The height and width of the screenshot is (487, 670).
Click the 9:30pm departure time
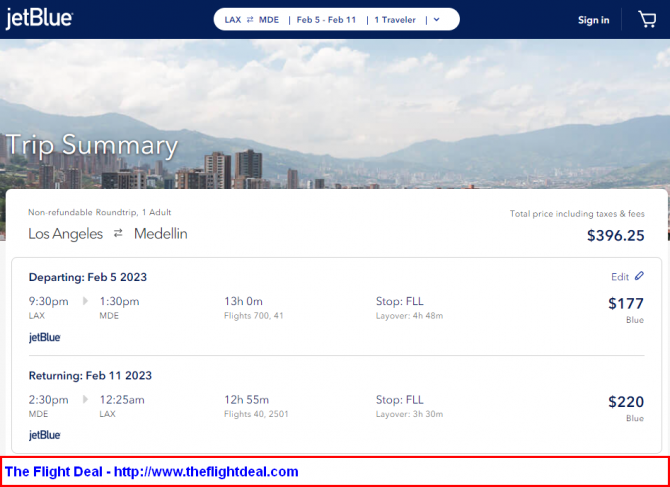click(x=48, y=302)
